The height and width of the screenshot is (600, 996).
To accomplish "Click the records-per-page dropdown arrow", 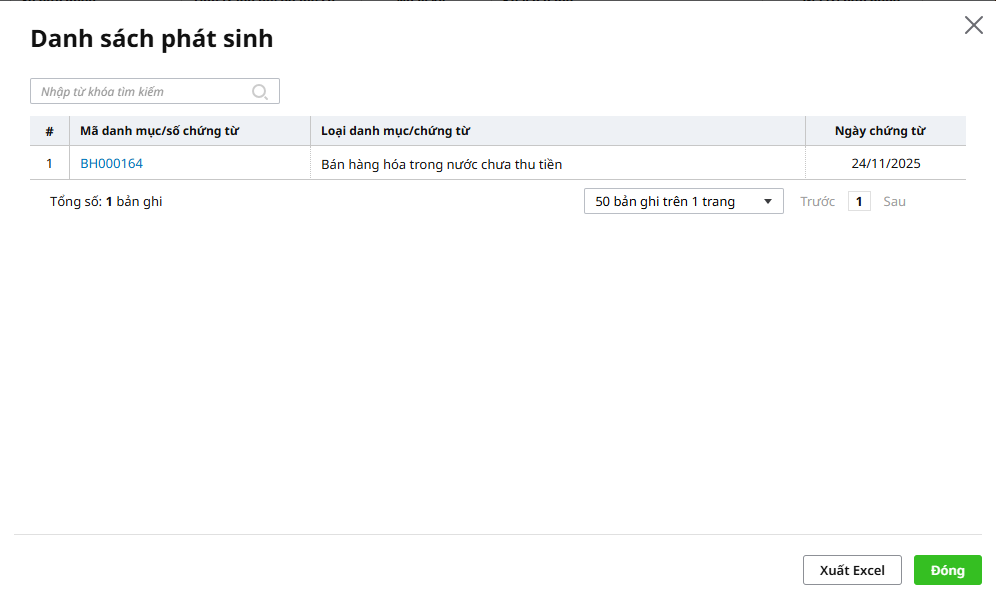I will coord(768,202).
